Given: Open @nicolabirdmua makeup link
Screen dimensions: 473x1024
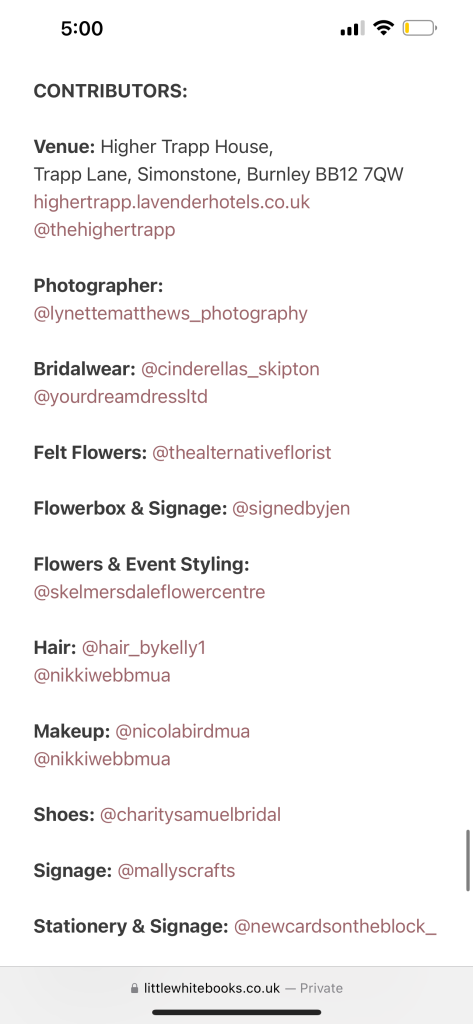Looking at the screenshot, I should (182, 731).
